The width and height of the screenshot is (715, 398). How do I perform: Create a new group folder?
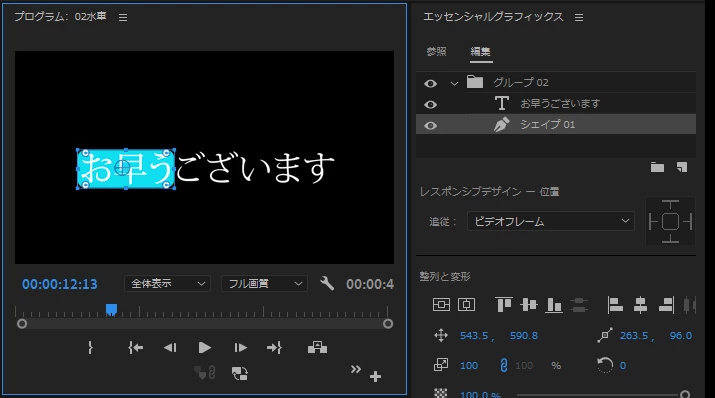pyautogui.click(x=657, y=167)
